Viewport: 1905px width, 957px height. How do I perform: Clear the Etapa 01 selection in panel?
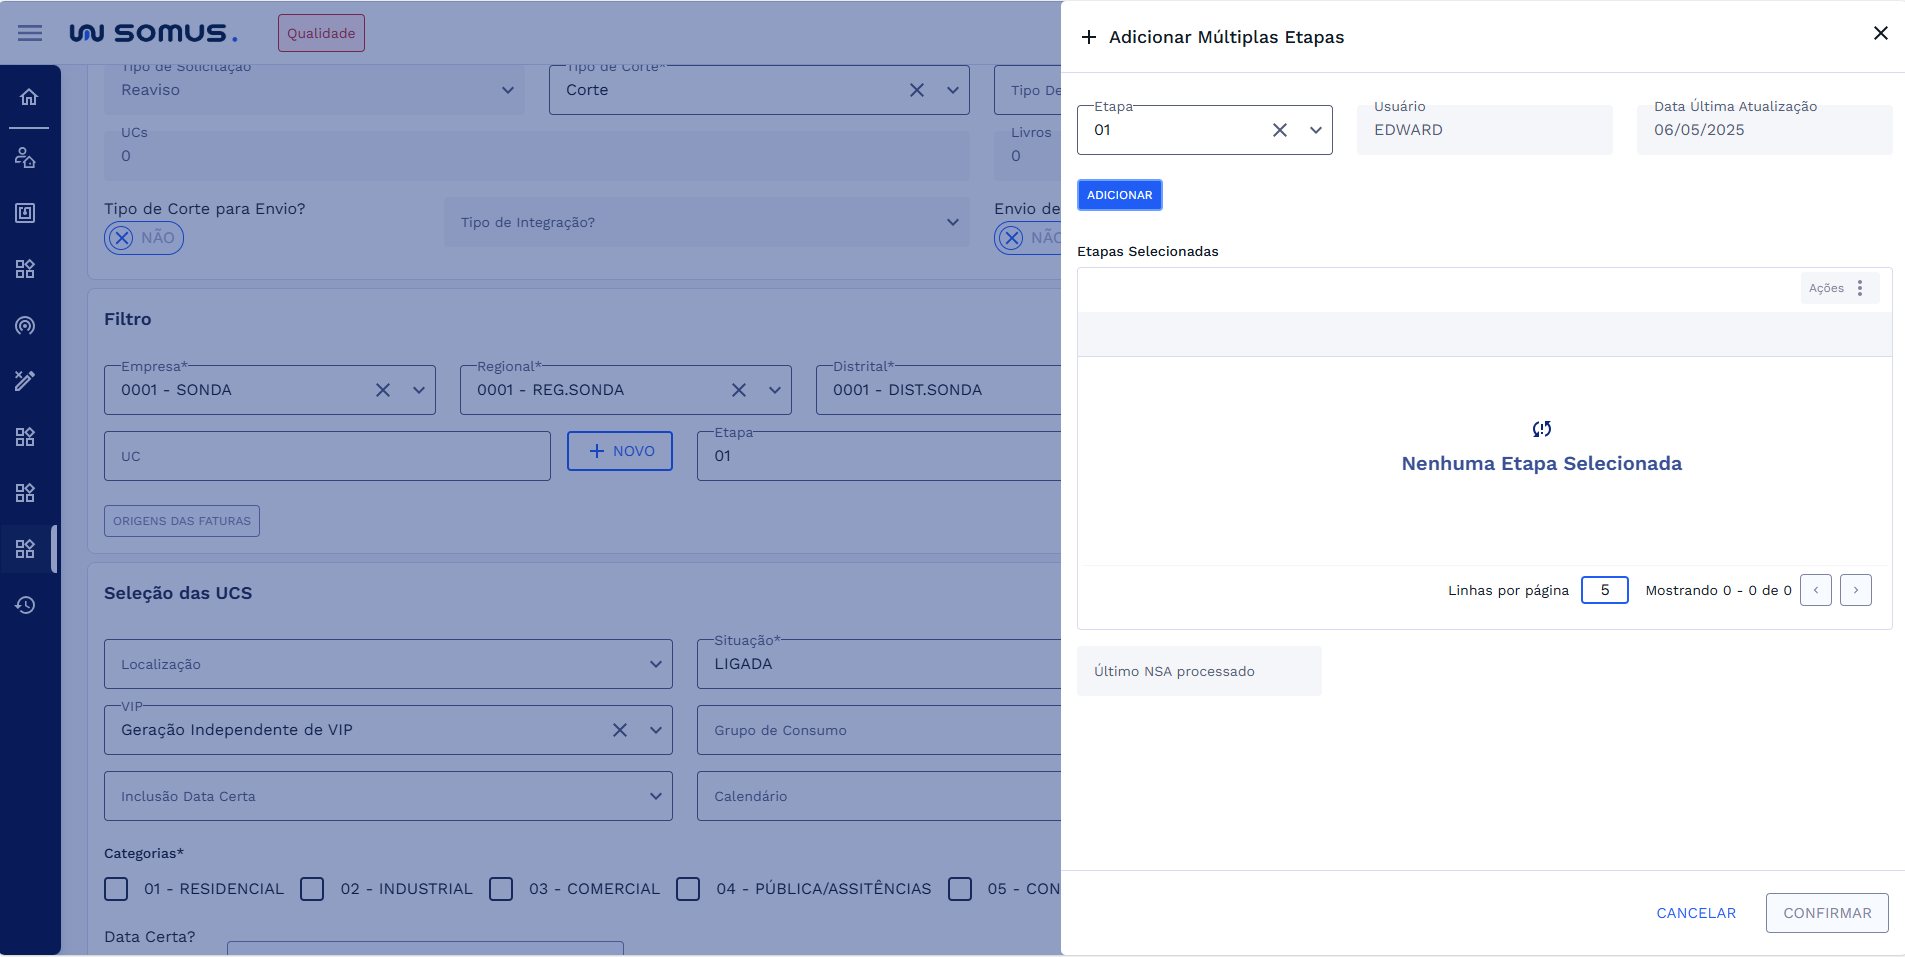tap(1279, 130)
